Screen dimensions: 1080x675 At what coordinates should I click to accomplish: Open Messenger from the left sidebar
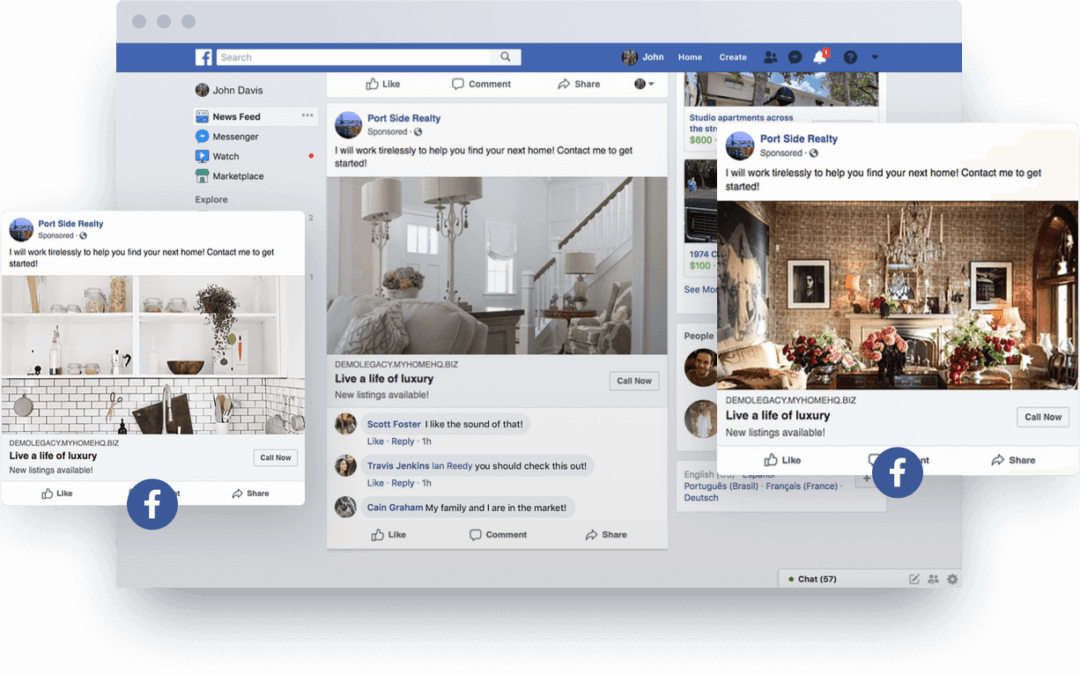[x=227, y=136]
